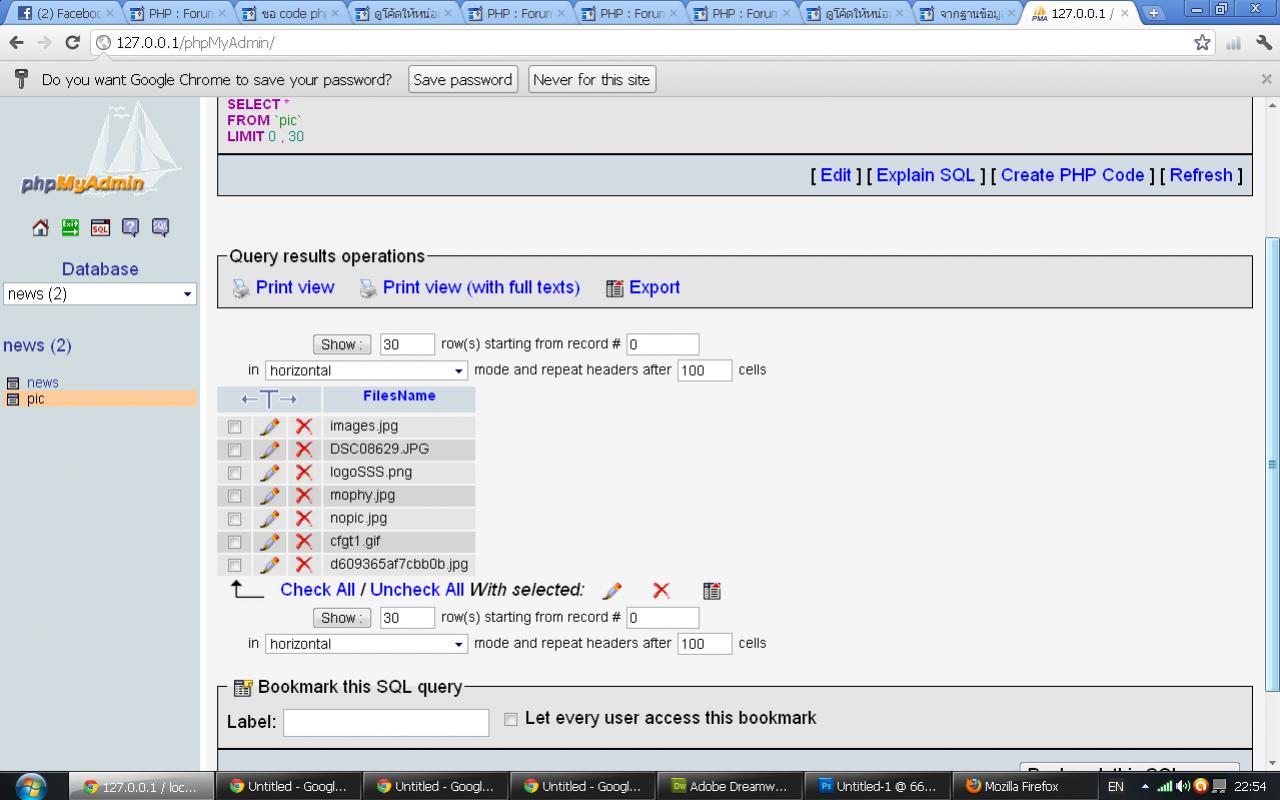Switch to the 'จากฐานข้อมูล' browser tab

coord(967,14)
